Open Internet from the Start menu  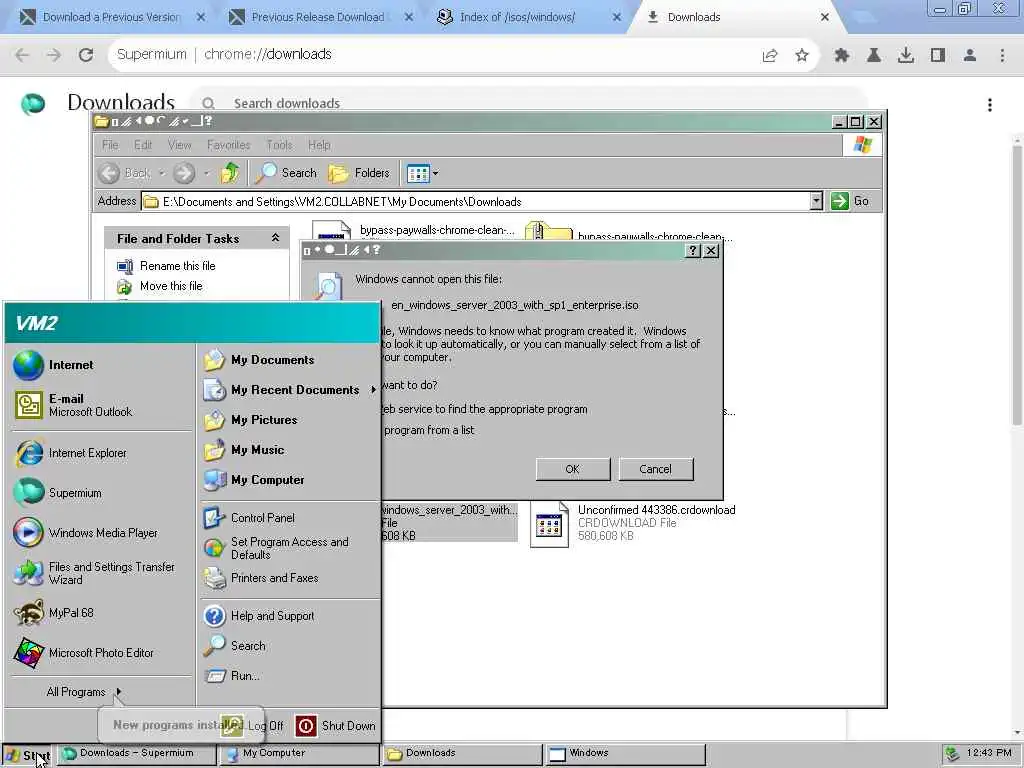pos(54,365)
